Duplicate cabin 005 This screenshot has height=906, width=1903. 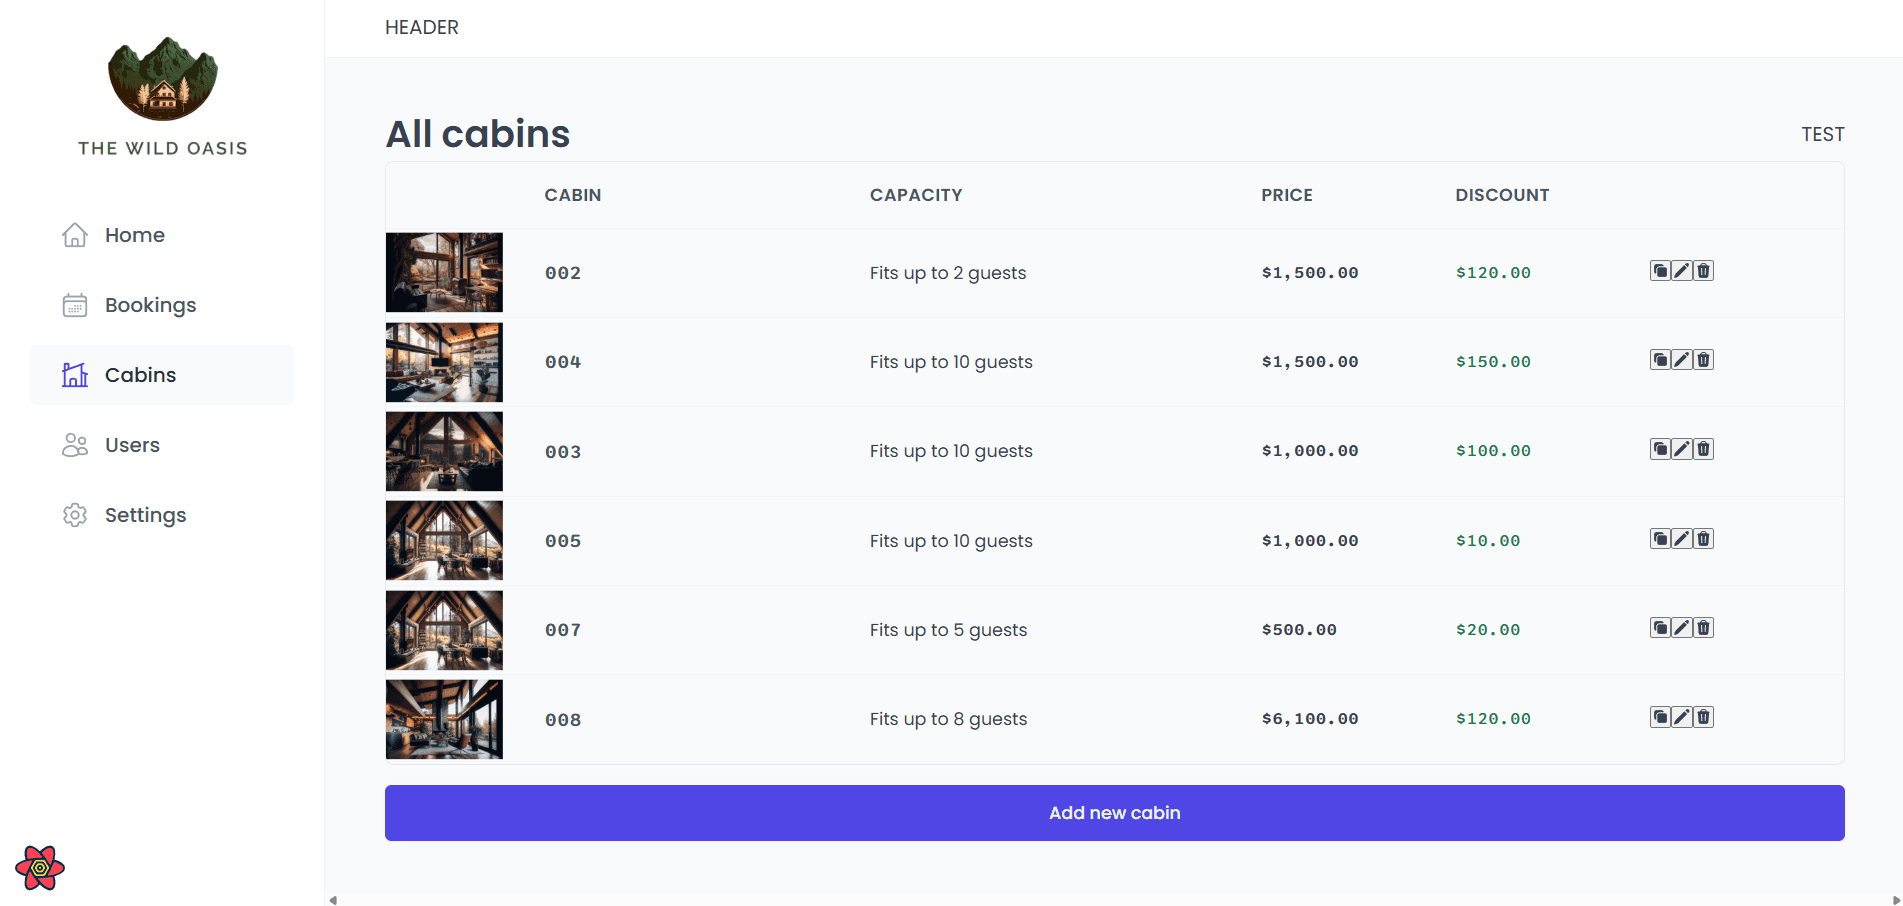1660,539
